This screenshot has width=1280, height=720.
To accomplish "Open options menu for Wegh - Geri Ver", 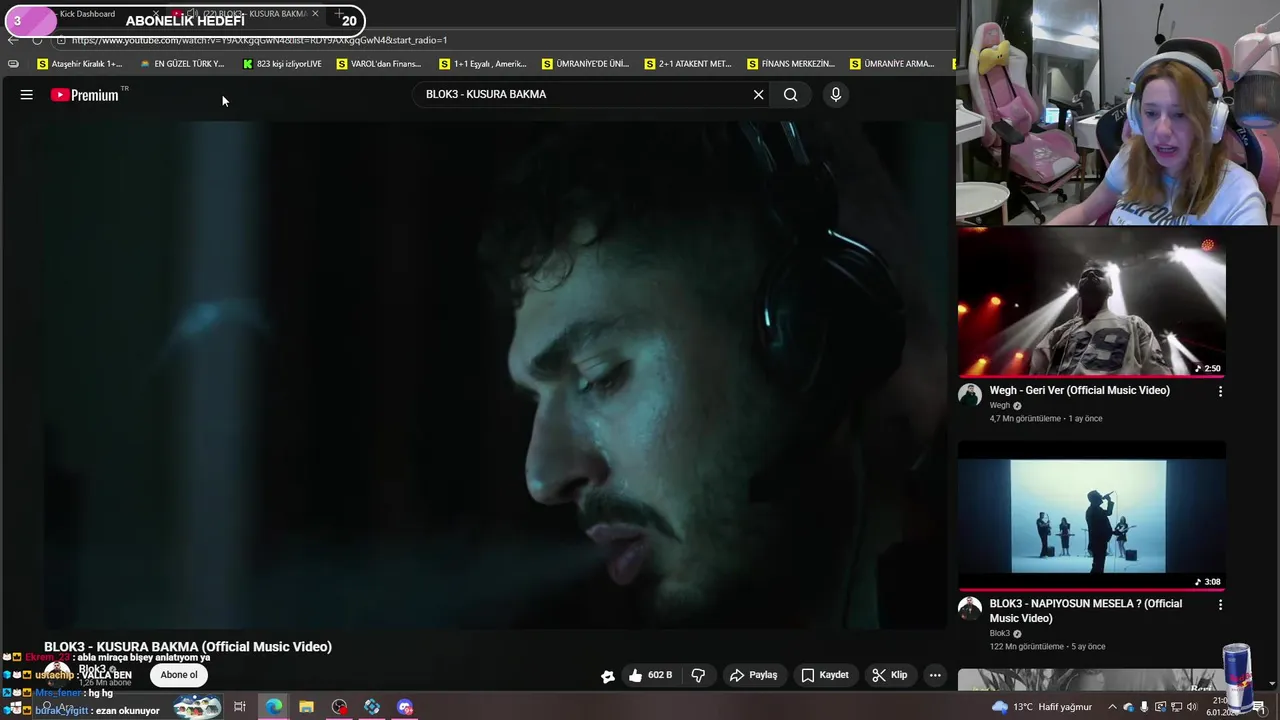I will pyautogui.click(x=1220, y=392).
